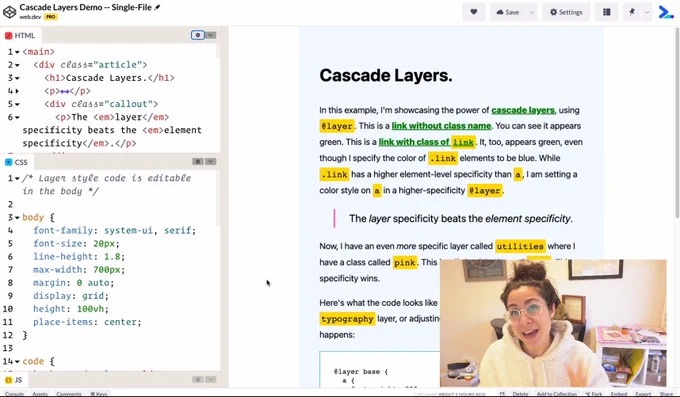The image size is (680, 397).
Task: Click the 'line-height: 1.8;' CSS line
Action: click(x=79, y=256)
